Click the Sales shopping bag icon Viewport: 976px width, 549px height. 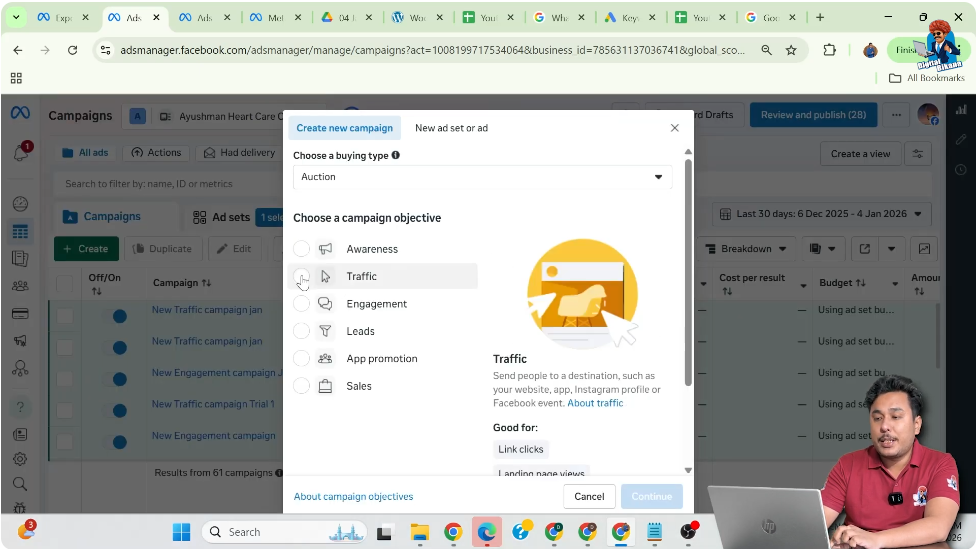[325, 386]
